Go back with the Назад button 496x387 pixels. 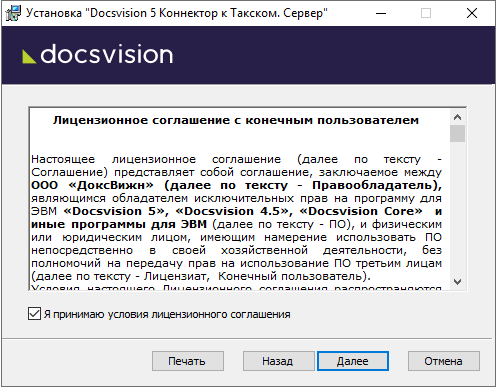coord(278,361)
